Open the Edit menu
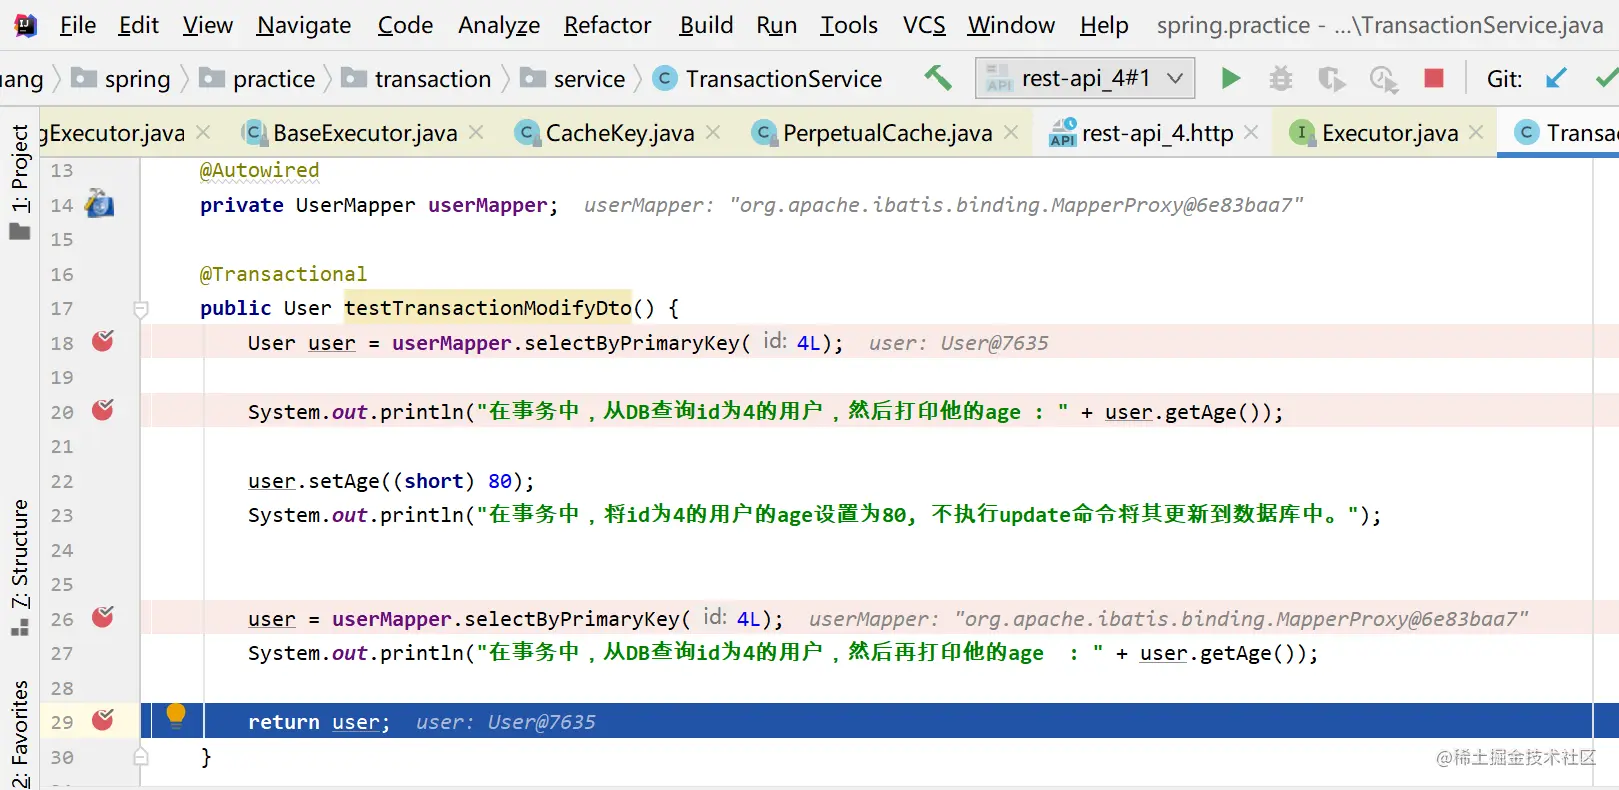 138,25
